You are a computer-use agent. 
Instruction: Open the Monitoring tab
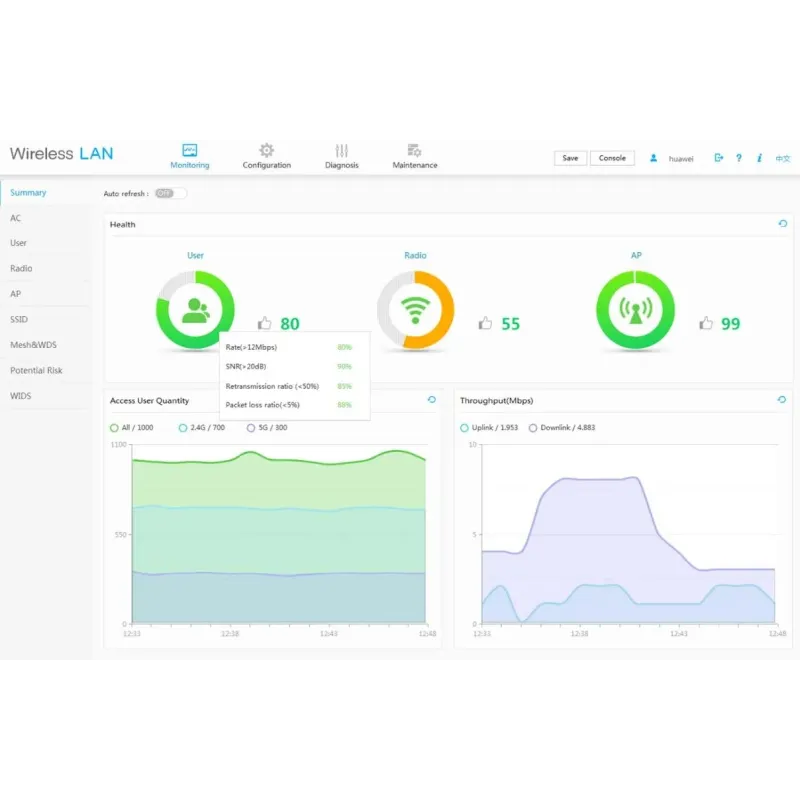(190, 156)
